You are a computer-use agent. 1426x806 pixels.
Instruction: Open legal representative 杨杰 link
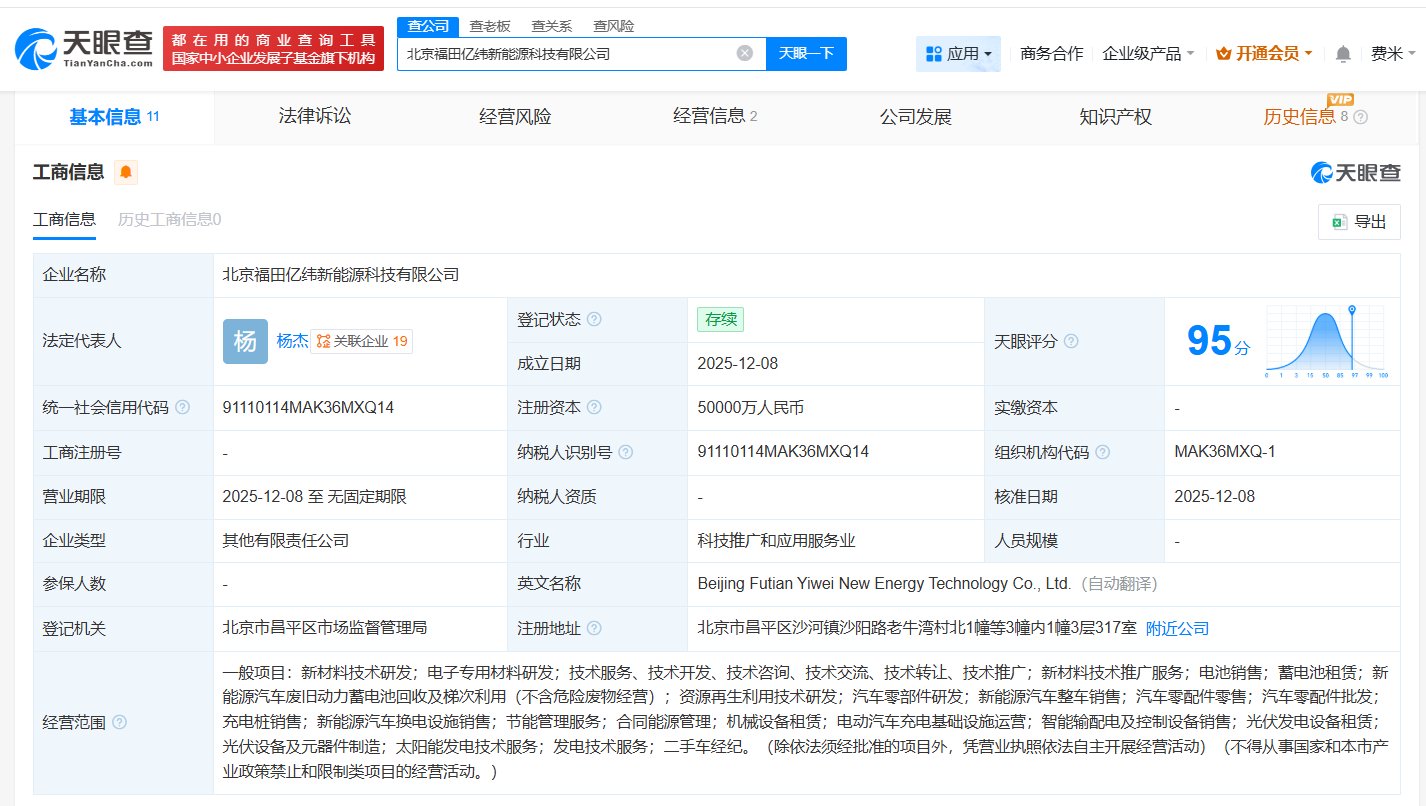click(292, 341)
